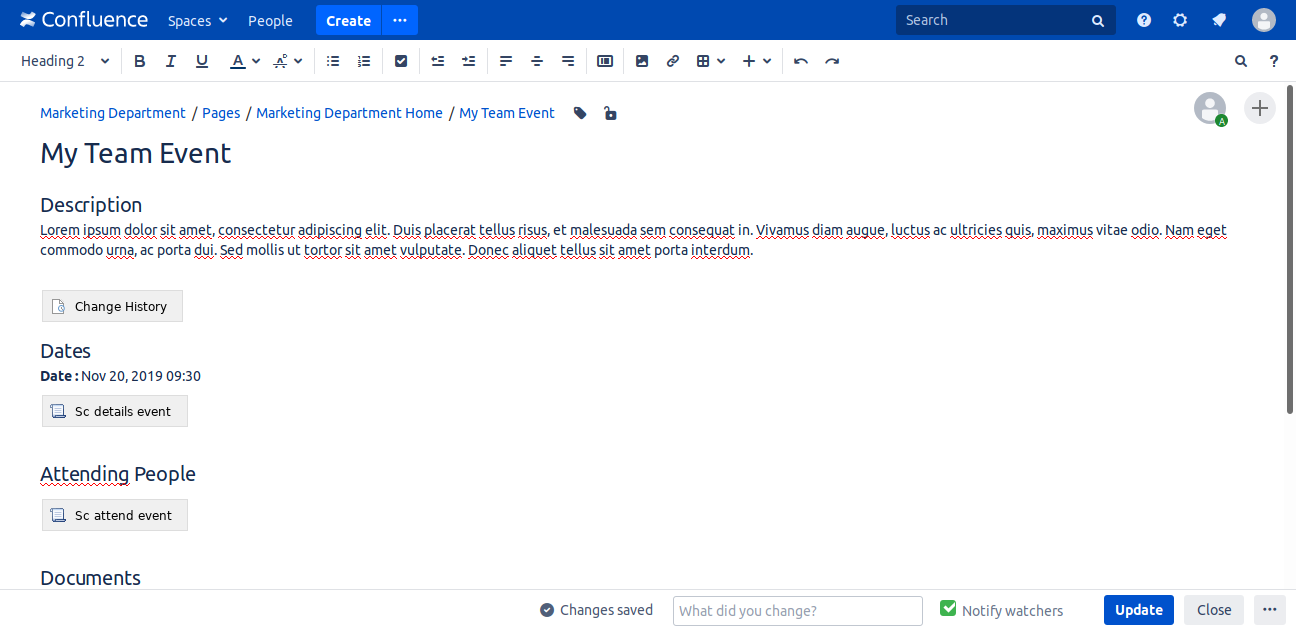The height and width of the screenshot is (630, 1296).
Task: Insert a task list checkbox
Action: coord(401,61)
